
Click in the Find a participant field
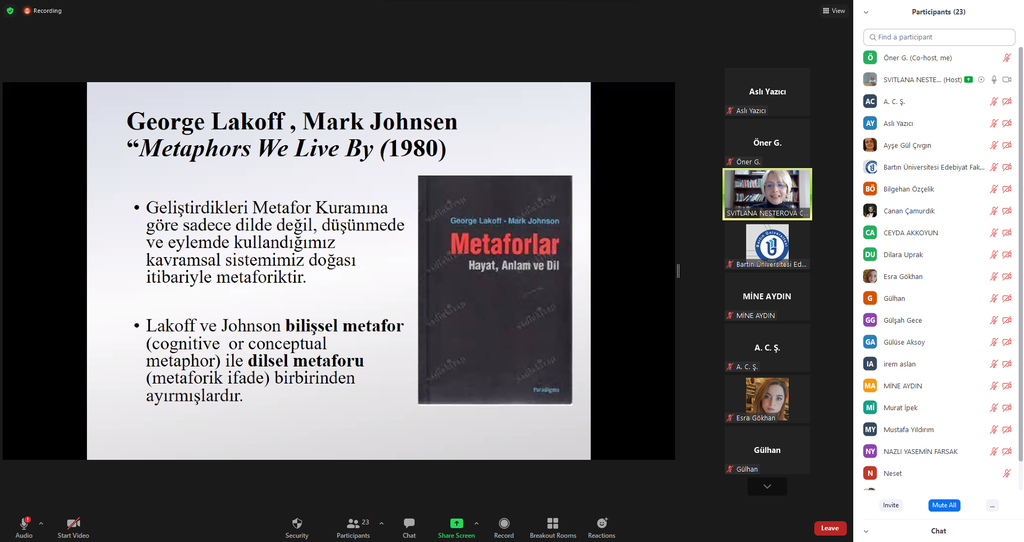(939, 37)
